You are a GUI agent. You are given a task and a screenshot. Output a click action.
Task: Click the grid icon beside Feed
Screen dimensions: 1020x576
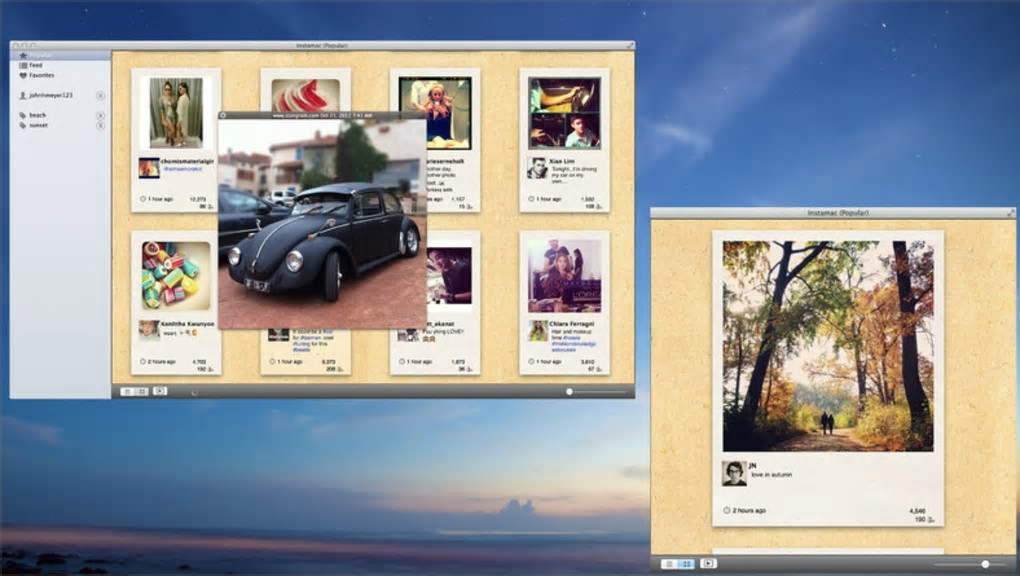23,65
